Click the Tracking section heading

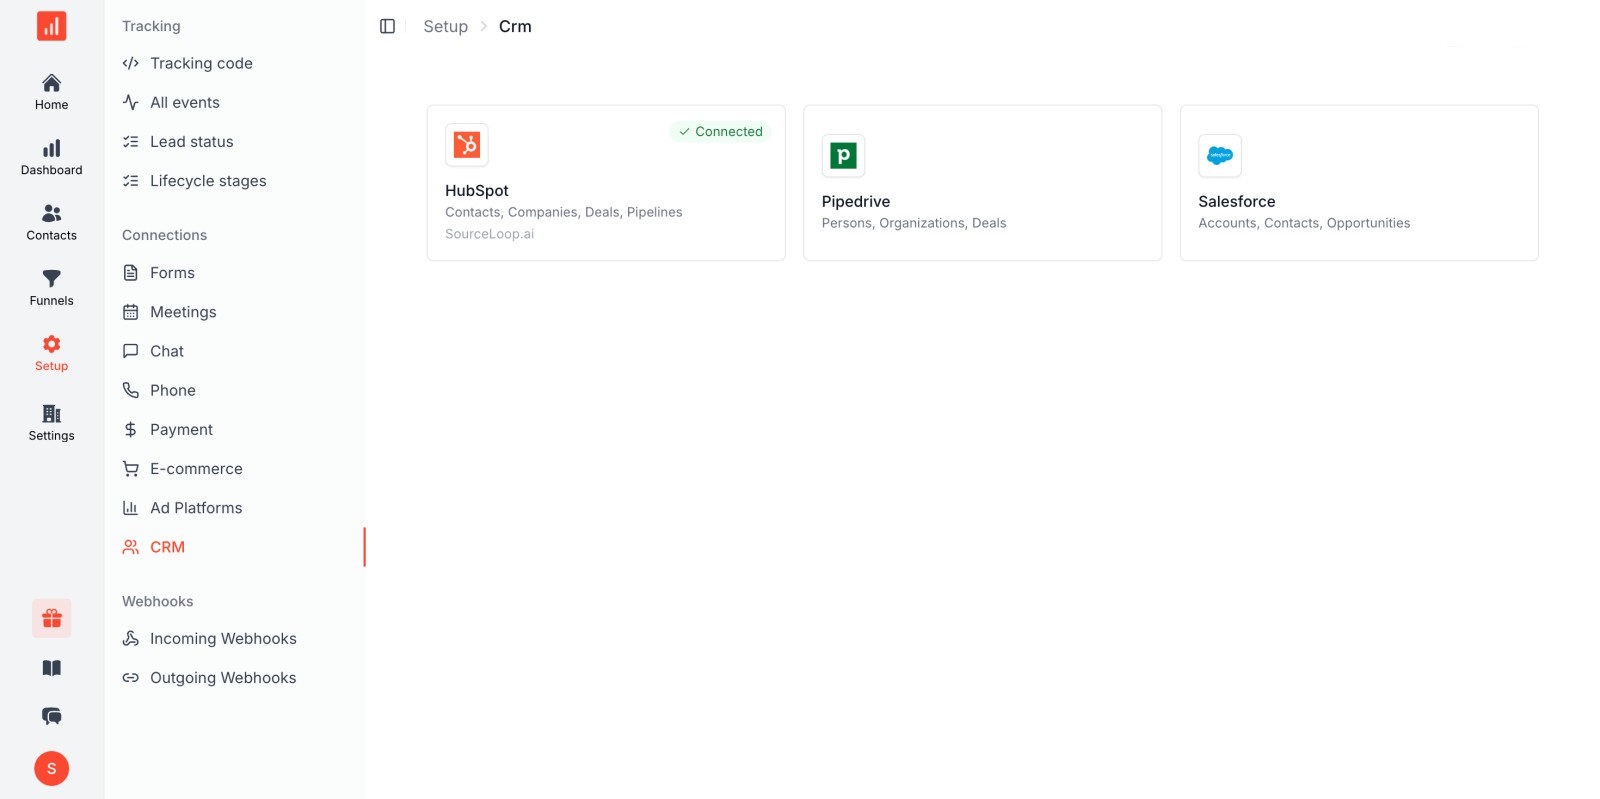point(151,26)
